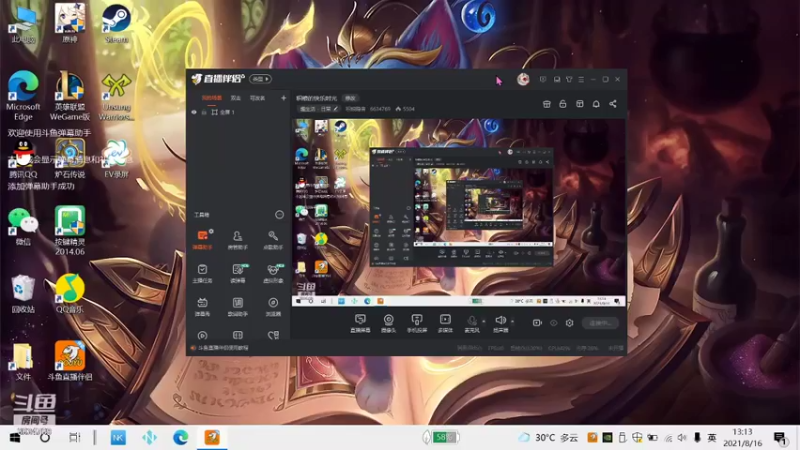The height and width of the screenshot is (450, 800).
Task: Open the weather widget showing 30°C 多云
Action: click(x=548, y=437)
